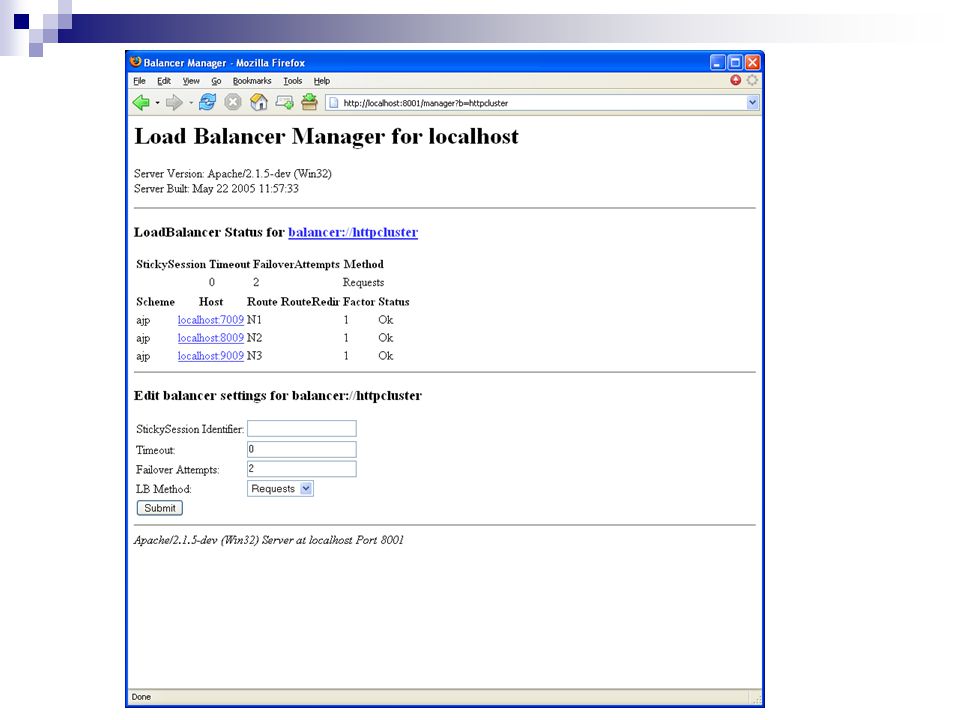Click the N1 route cell
The width and height of the screenshot is (960, 720).
[254, 320]
